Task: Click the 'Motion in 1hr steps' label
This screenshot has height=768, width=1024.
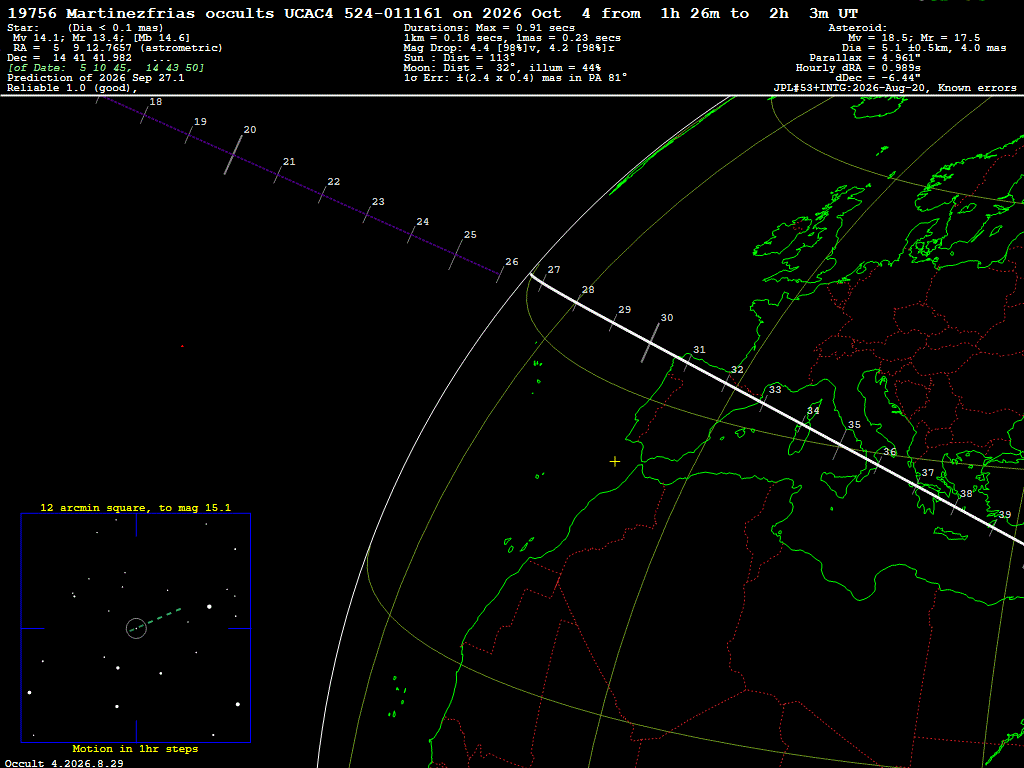Action: [x=135, y=748]
